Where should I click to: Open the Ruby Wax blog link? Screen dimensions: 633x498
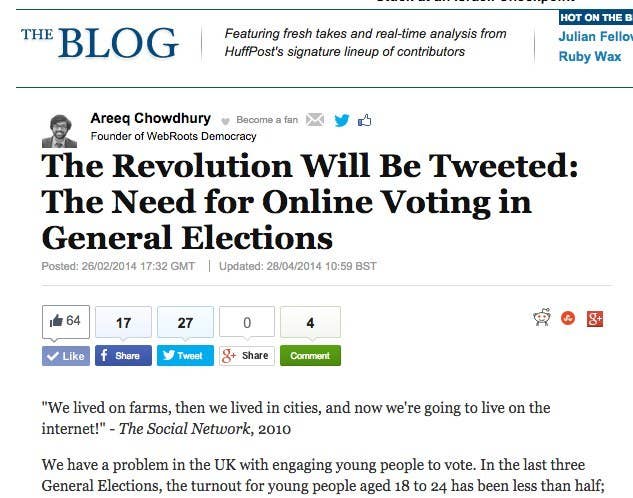click(590, 56)
